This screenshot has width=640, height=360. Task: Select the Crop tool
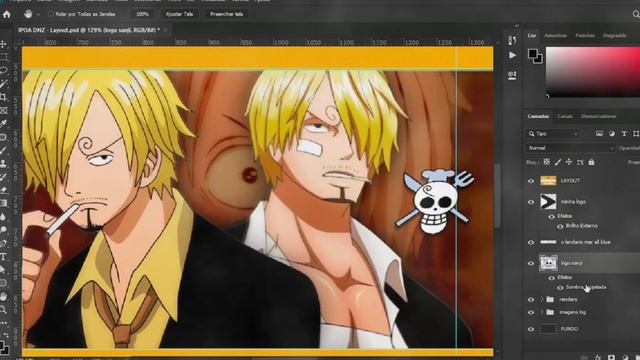pos(4,97)
